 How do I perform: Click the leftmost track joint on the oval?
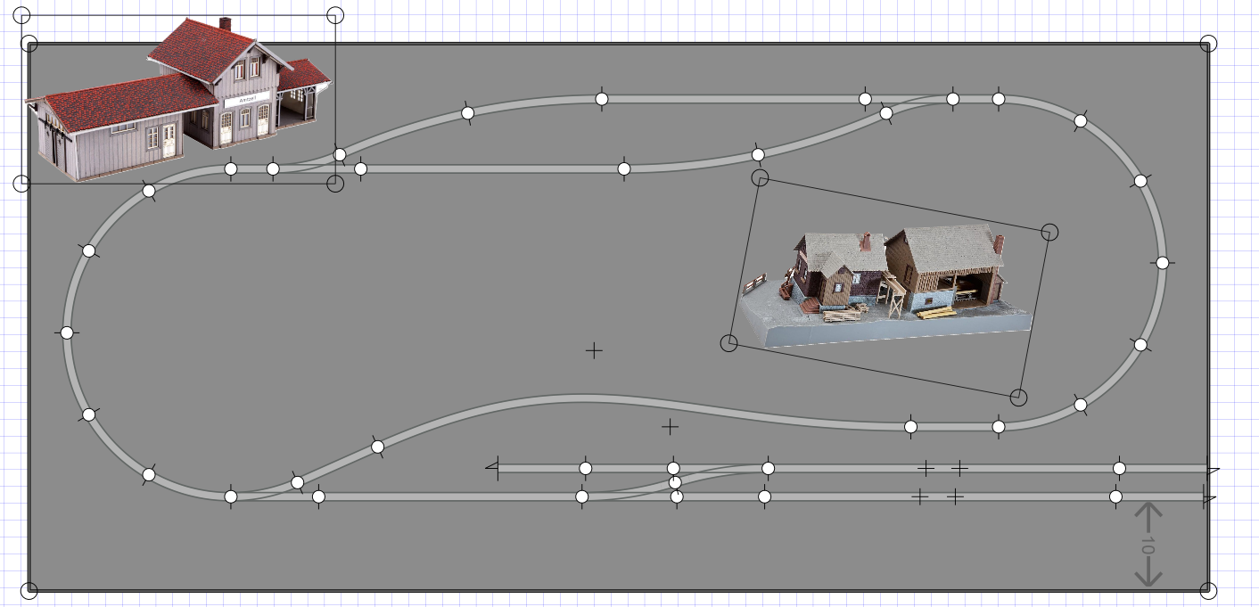[x=67, y=332]
